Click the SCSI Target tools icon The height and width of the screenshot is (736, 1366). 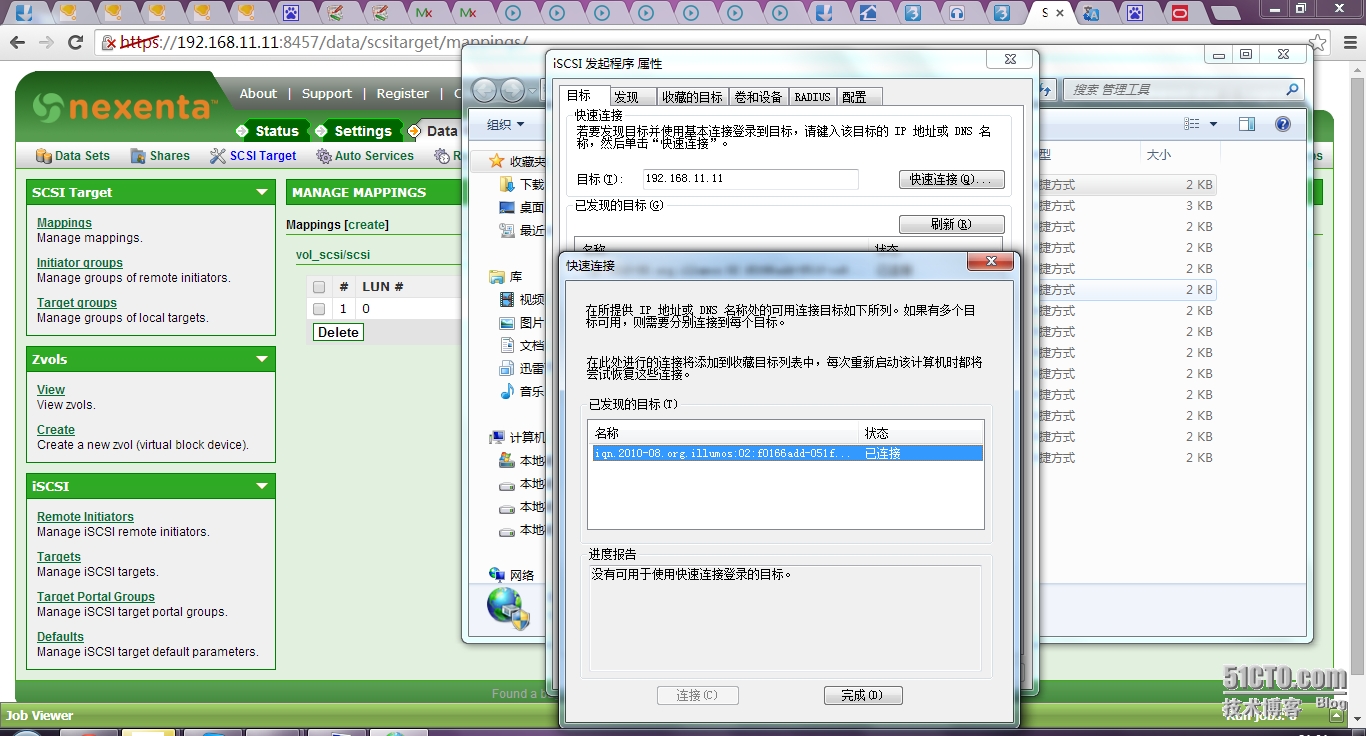coord(218,156)
